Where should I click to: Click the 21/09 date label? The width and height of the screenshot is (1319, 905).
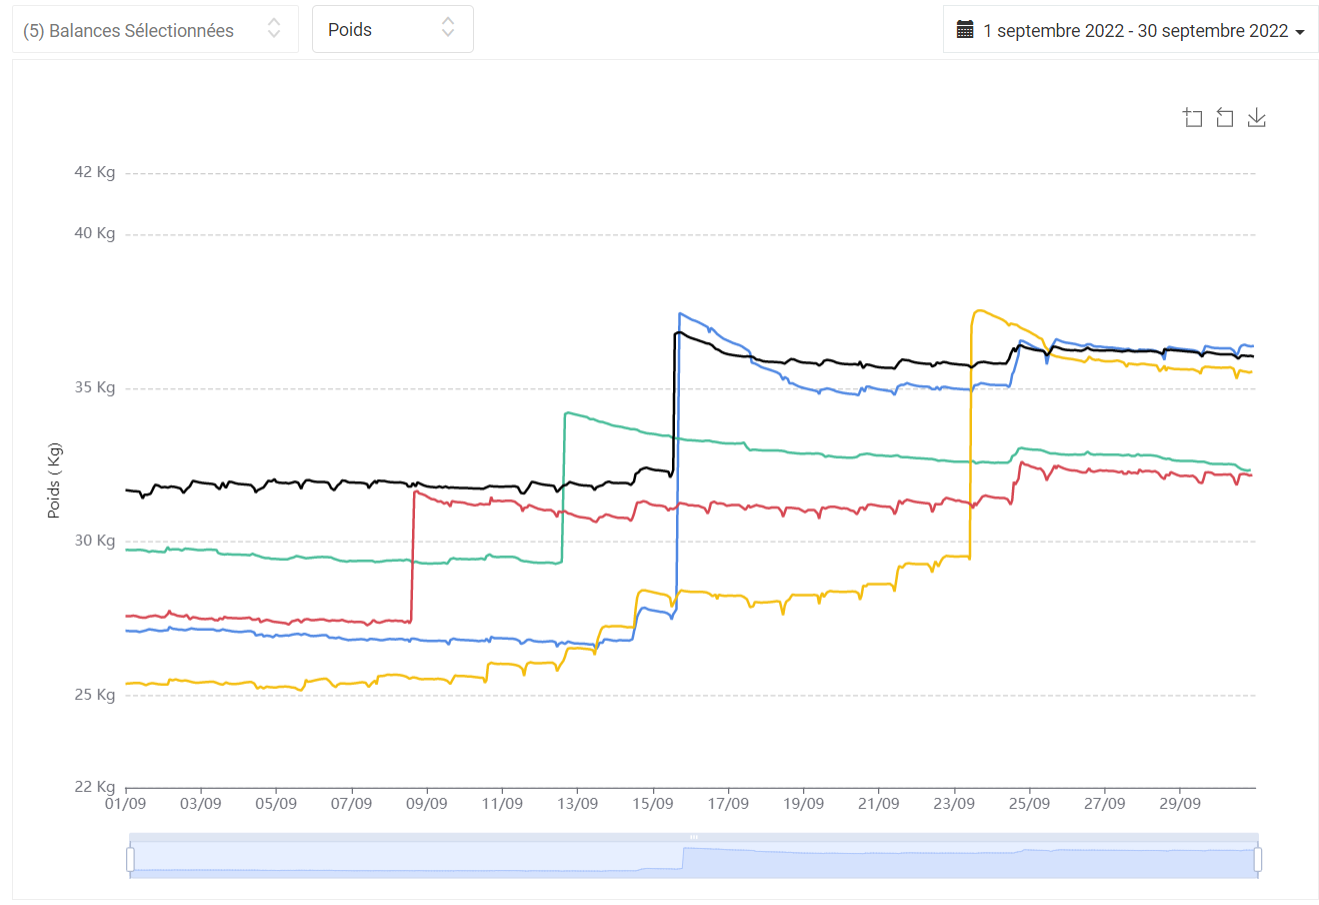pyautogui.click(x=879, y=803)
